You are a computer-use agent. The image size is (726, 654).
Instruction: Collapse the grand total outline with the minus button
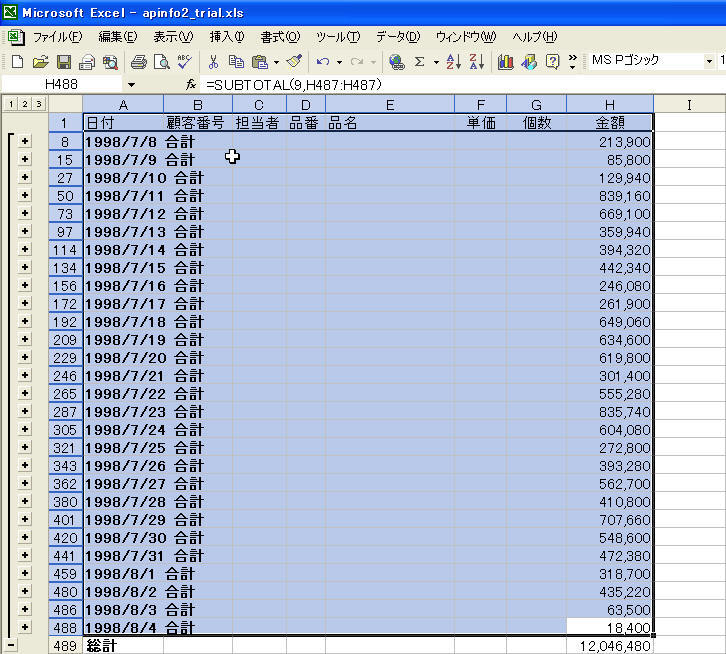point(11,646)
